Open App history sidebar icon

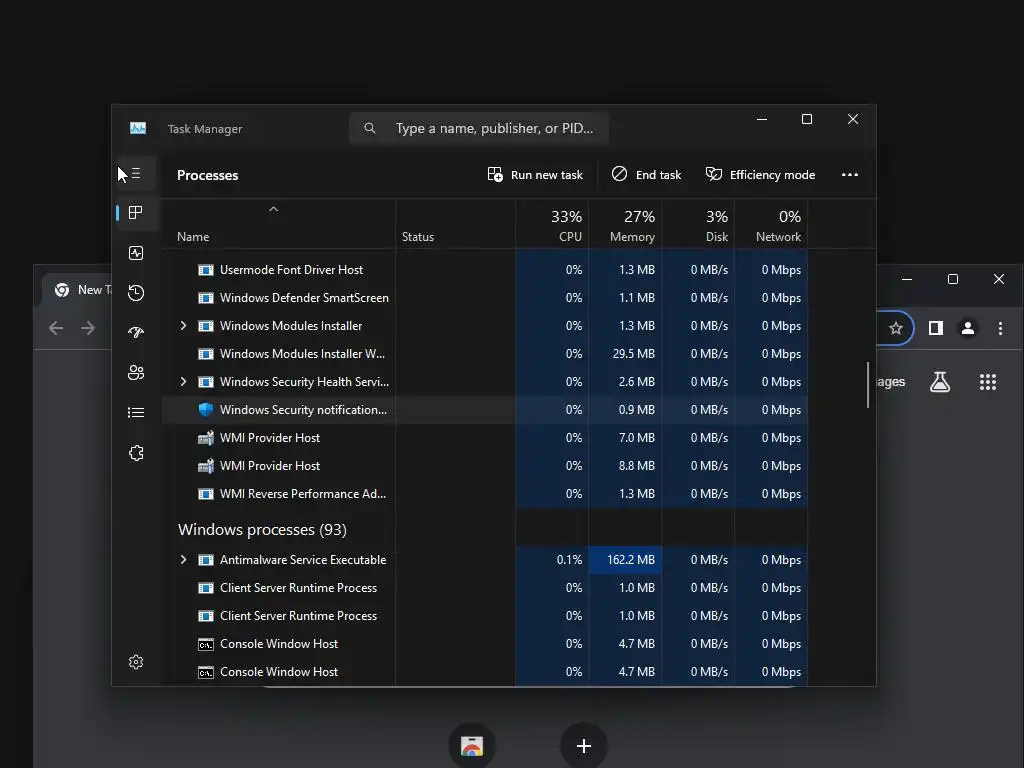tap(136, 293)
